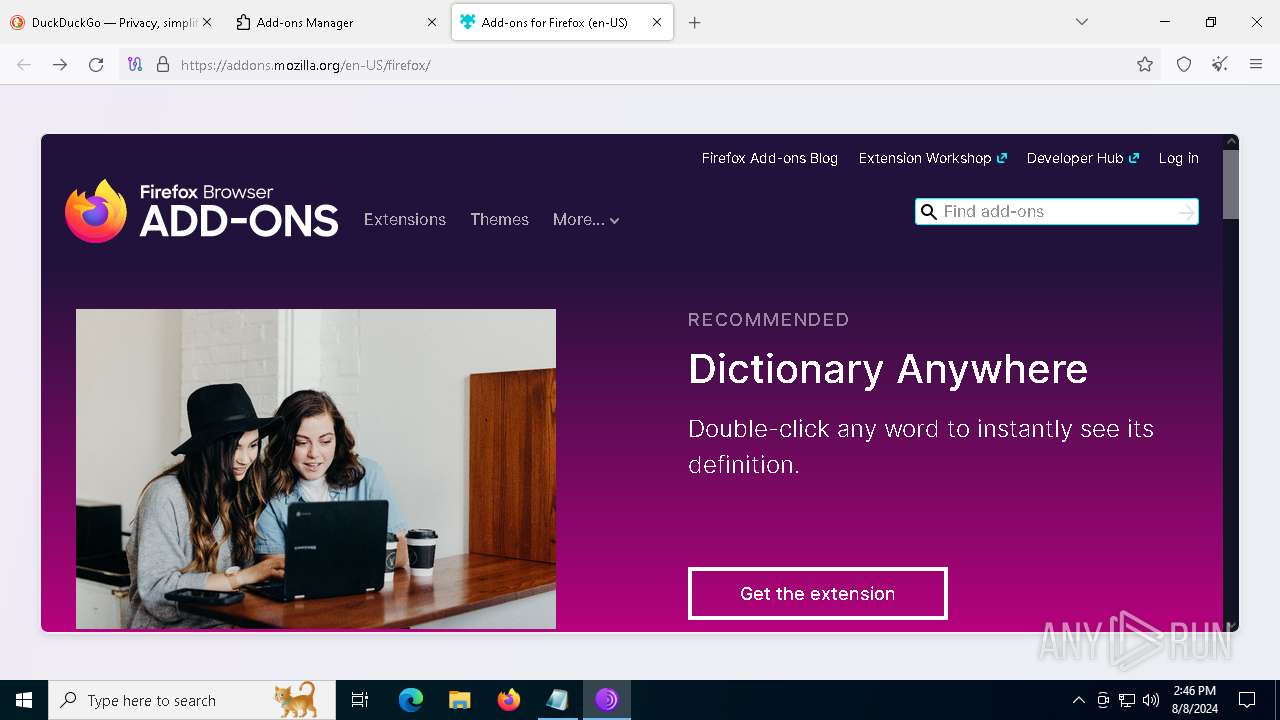Open Developer Hub link
Viewport: 1280px width, 720px height.
[x=1082, y=158]
